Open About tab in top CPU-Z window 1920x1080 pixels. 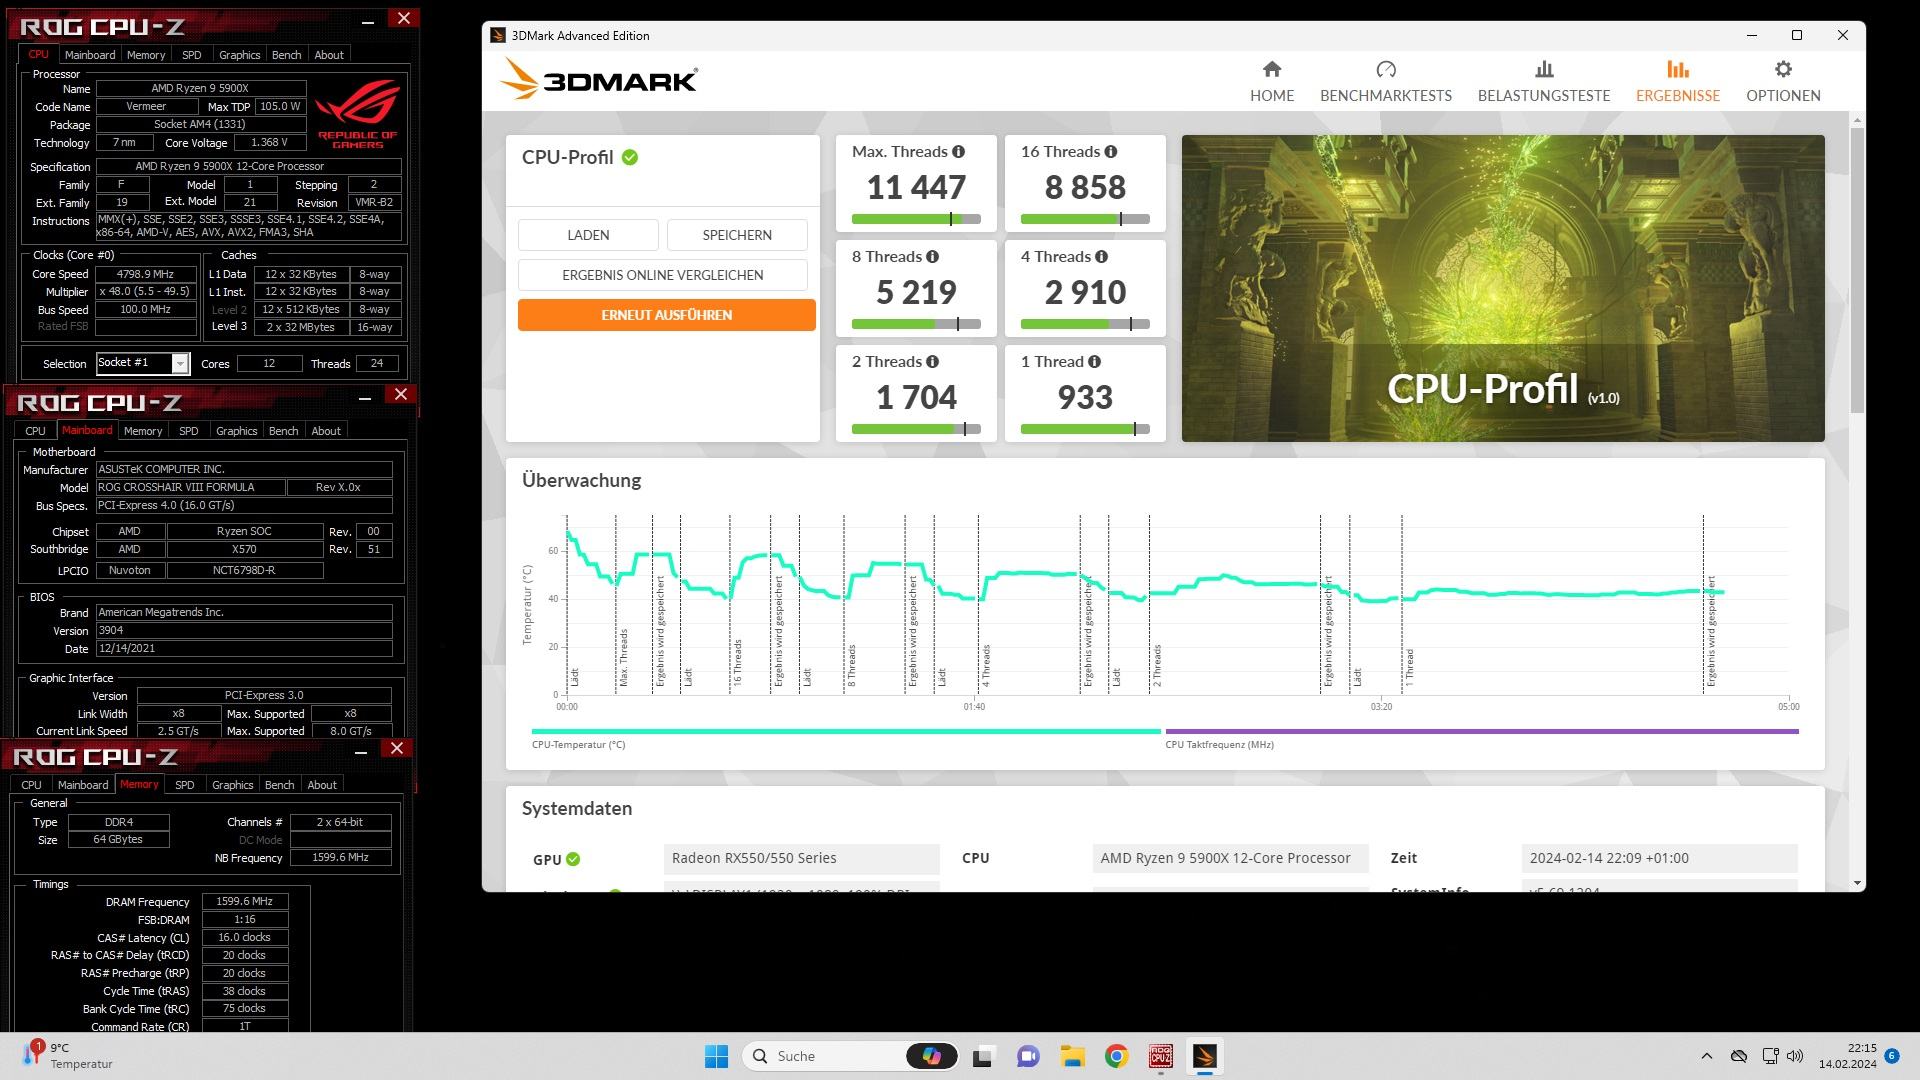(329, 55)
